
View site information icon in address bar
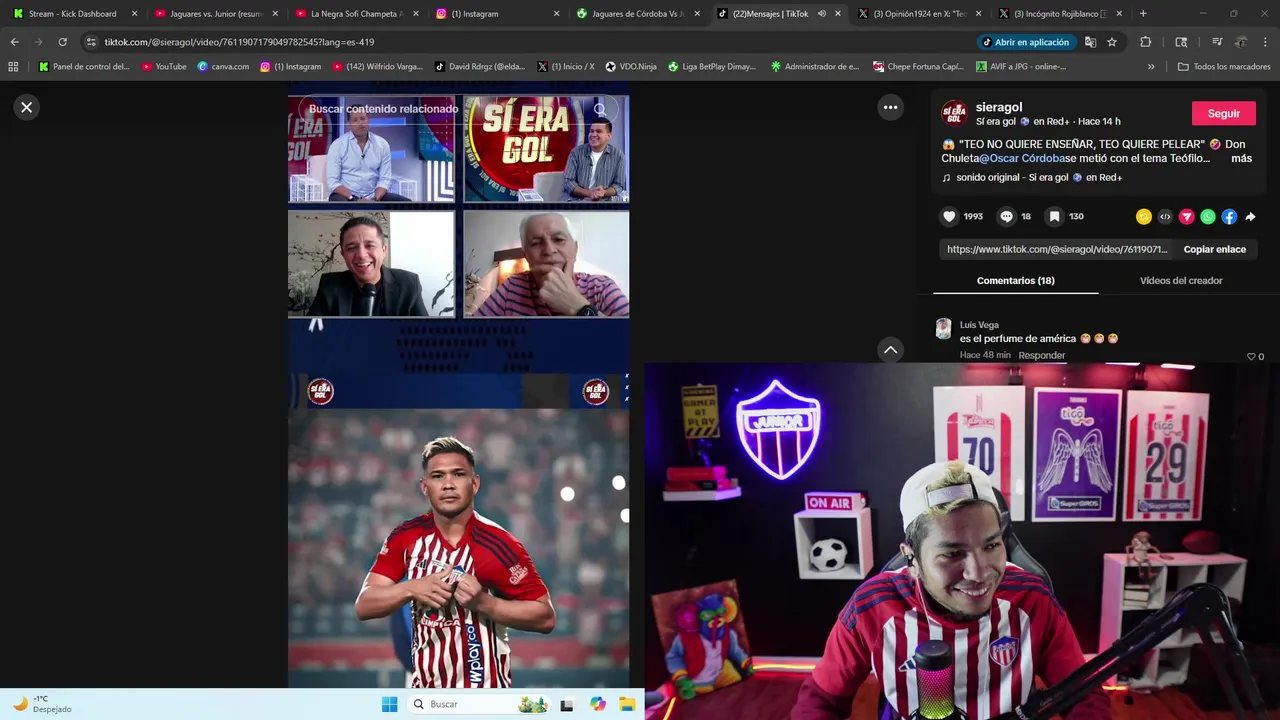tap(91, 42)
